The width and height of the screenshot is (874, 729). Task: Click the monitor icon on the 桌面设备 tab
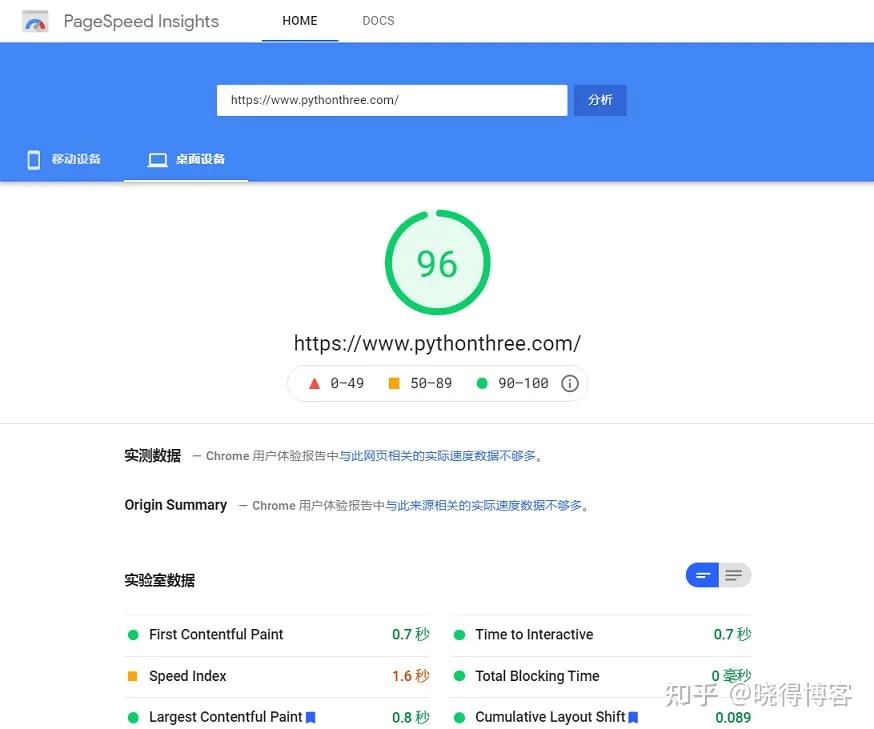(x=156, y=159)
